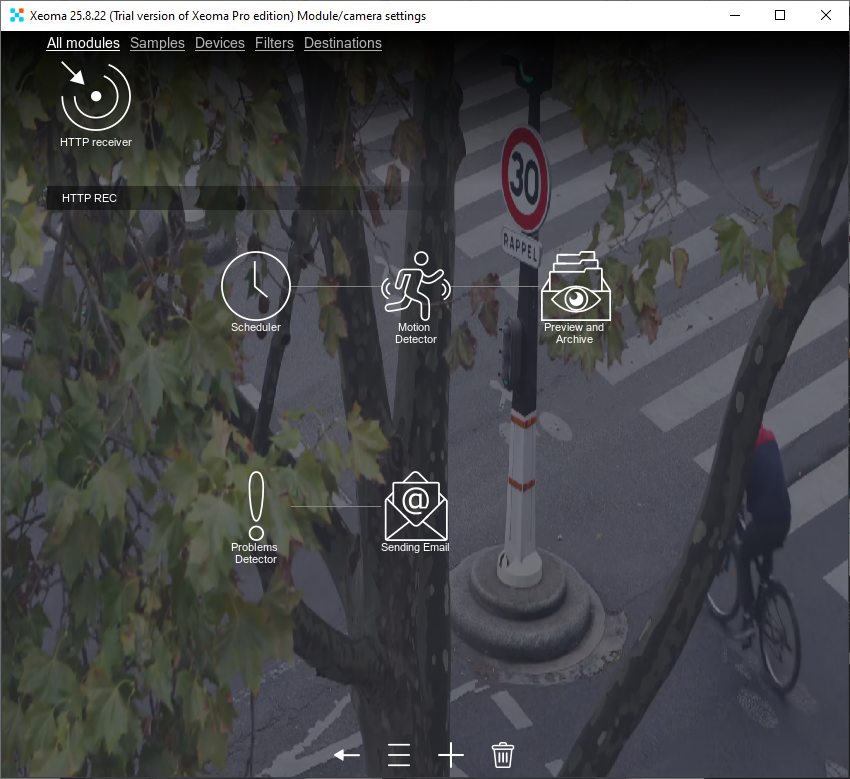Open the Scheduler module settings
Image resolution: width=850 pixels, height=779 pixels.
point(256,286)
